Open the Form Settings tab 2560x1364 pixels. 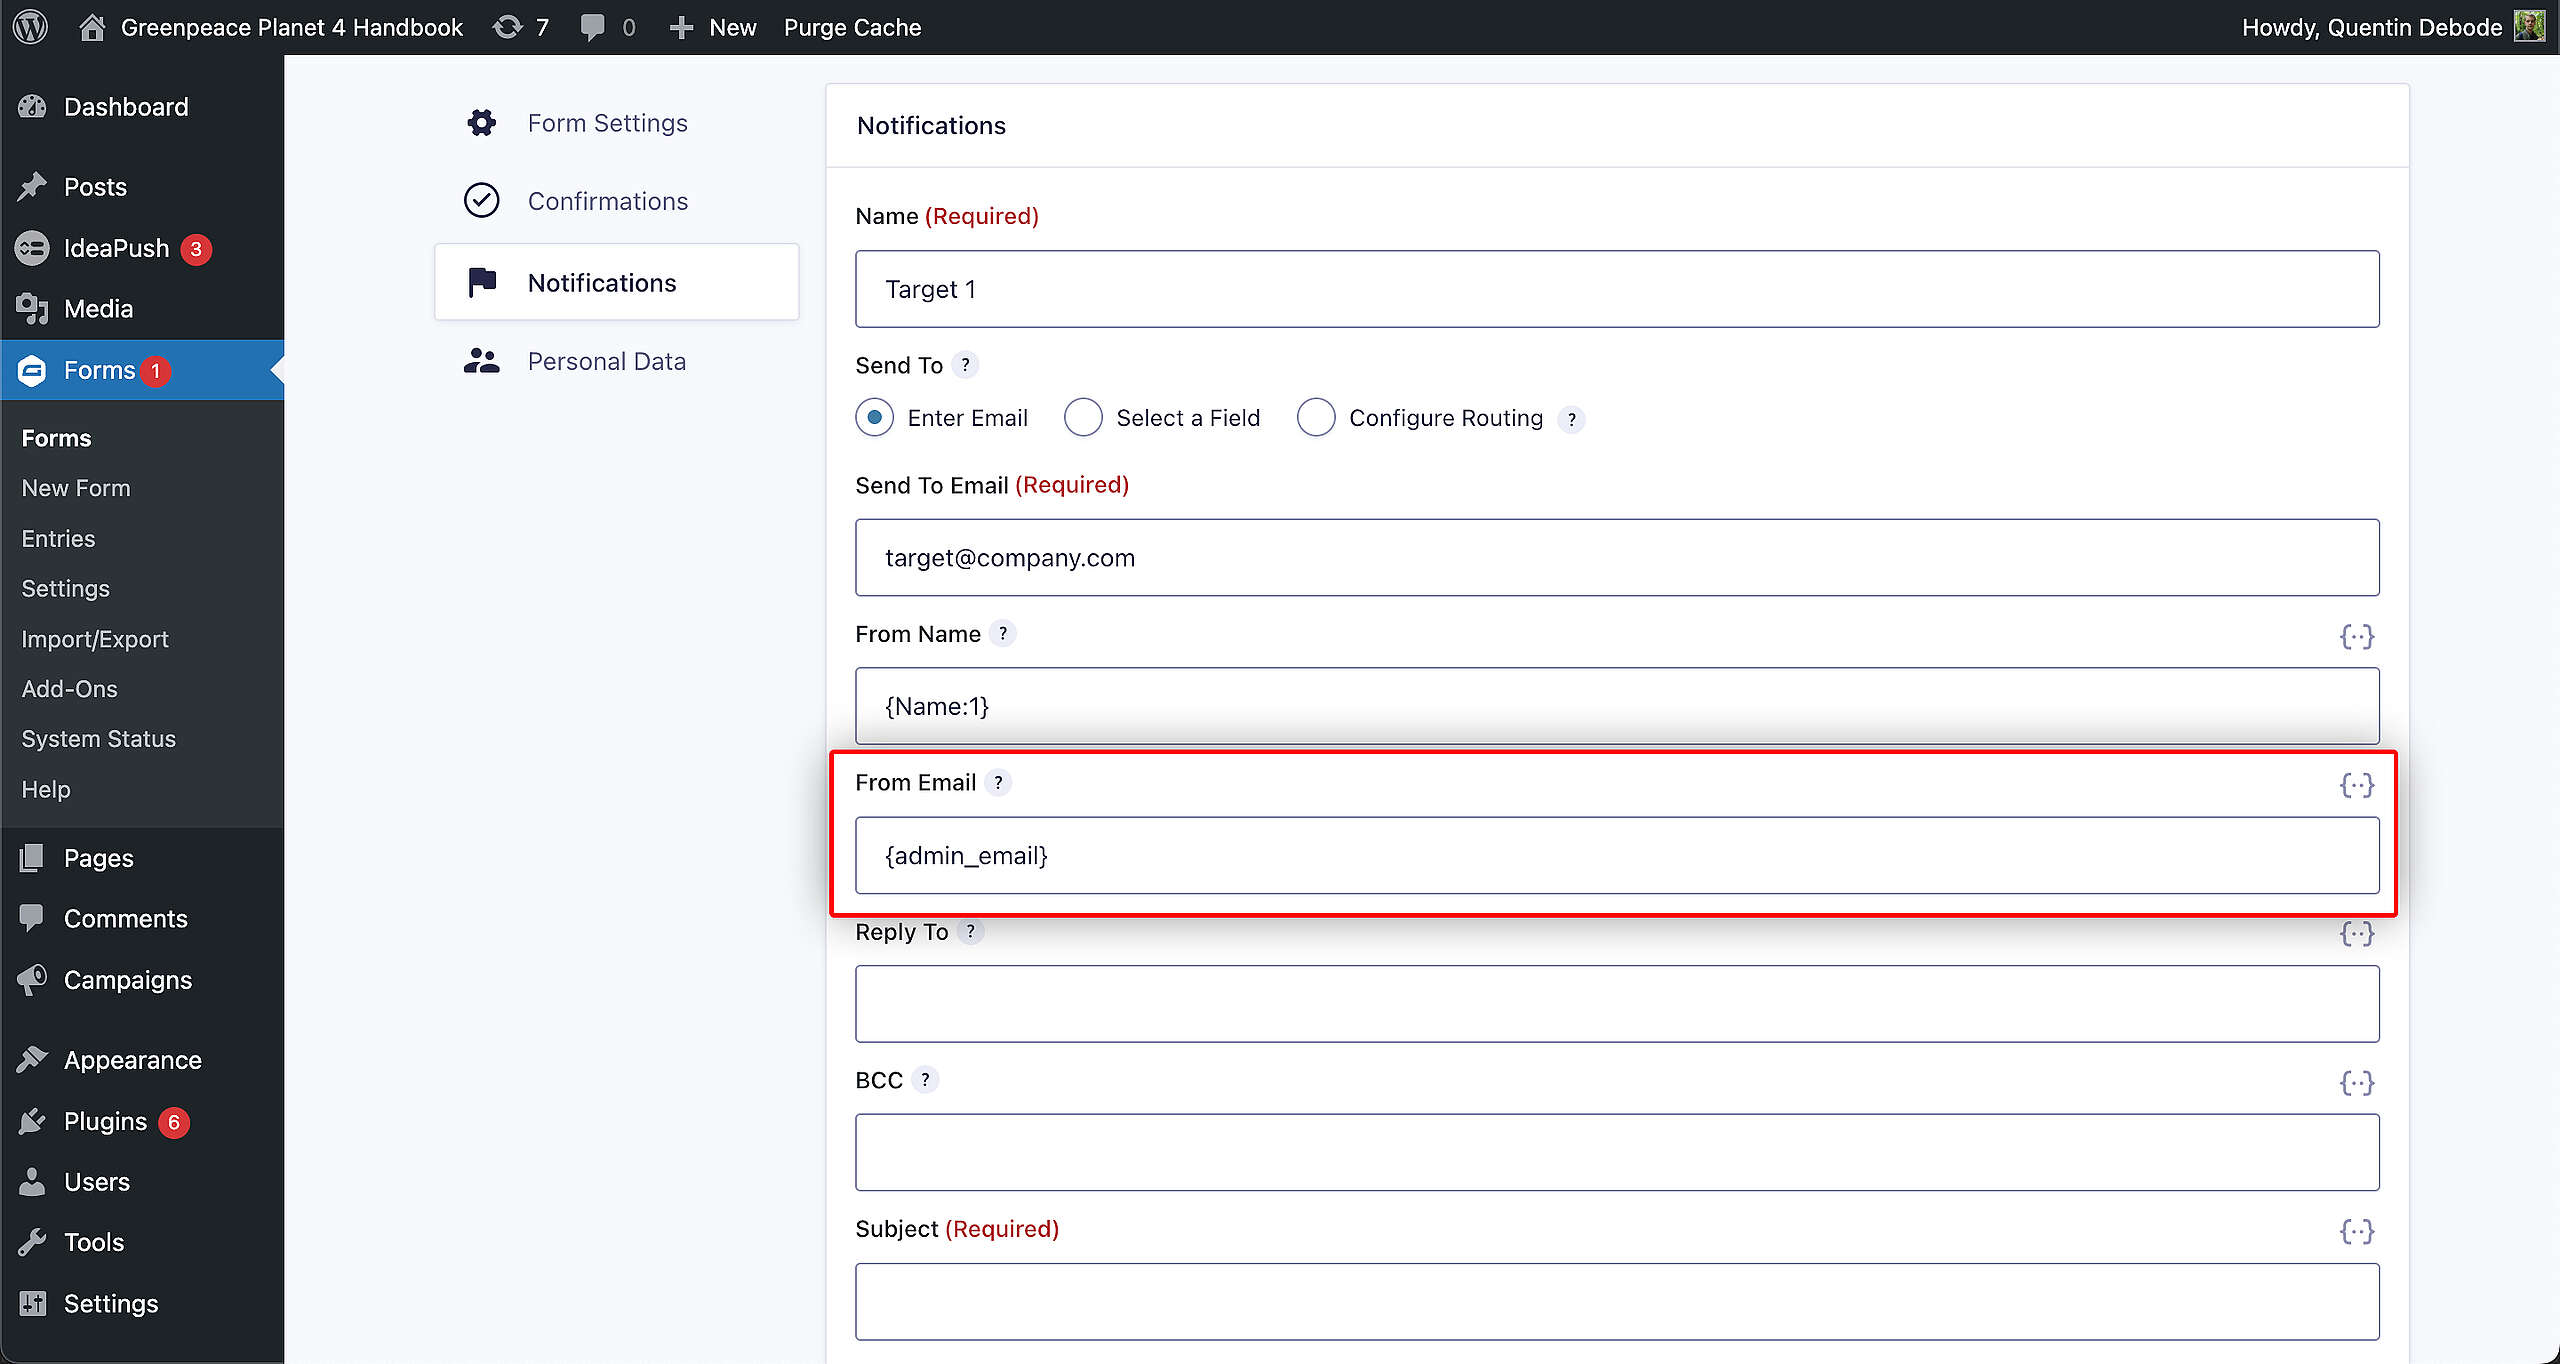point(616,123)
